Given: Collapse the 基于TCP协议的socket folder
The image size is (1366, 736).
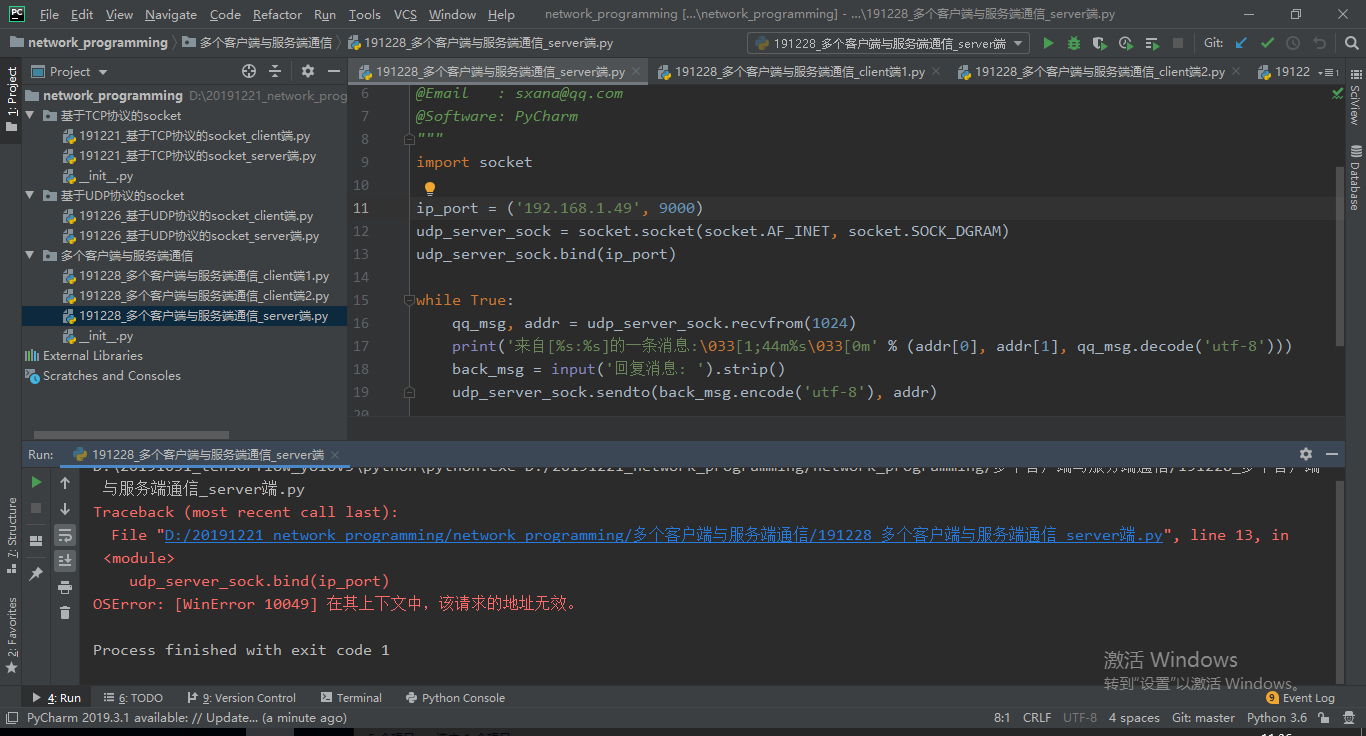Looking at the screenshot, I should coord(29,115).
